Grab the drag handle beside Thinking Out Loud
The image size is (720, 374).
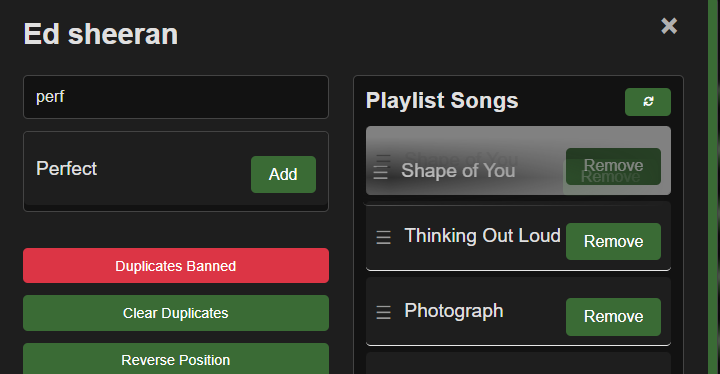pos(383,237)
